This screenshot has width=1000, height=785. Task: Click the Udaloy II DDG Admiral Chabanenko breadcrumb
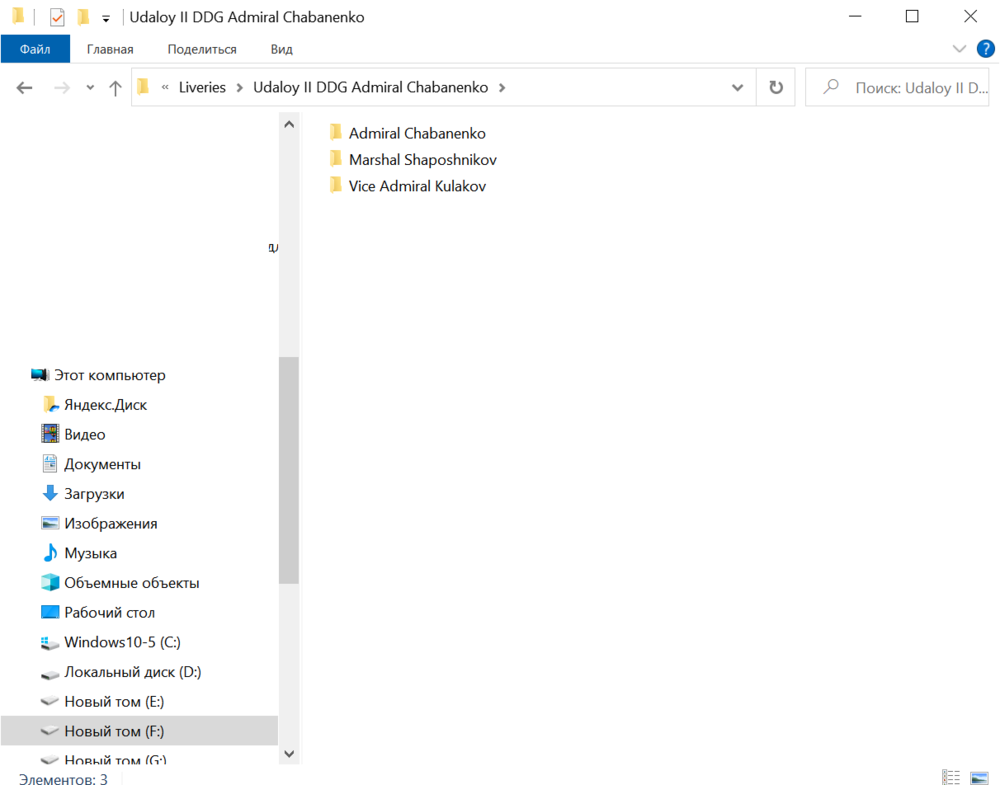pos(371,87)
